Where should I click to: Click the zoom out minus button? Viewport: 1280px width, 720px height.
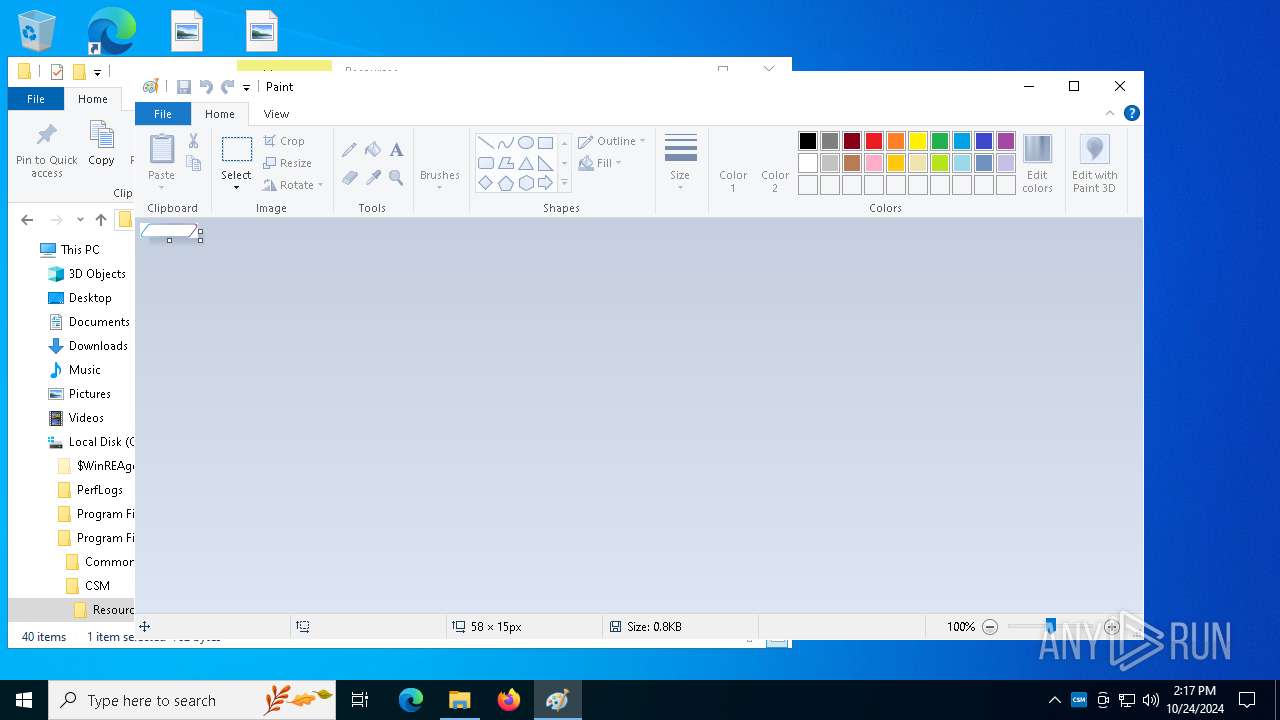coord(990,627)
